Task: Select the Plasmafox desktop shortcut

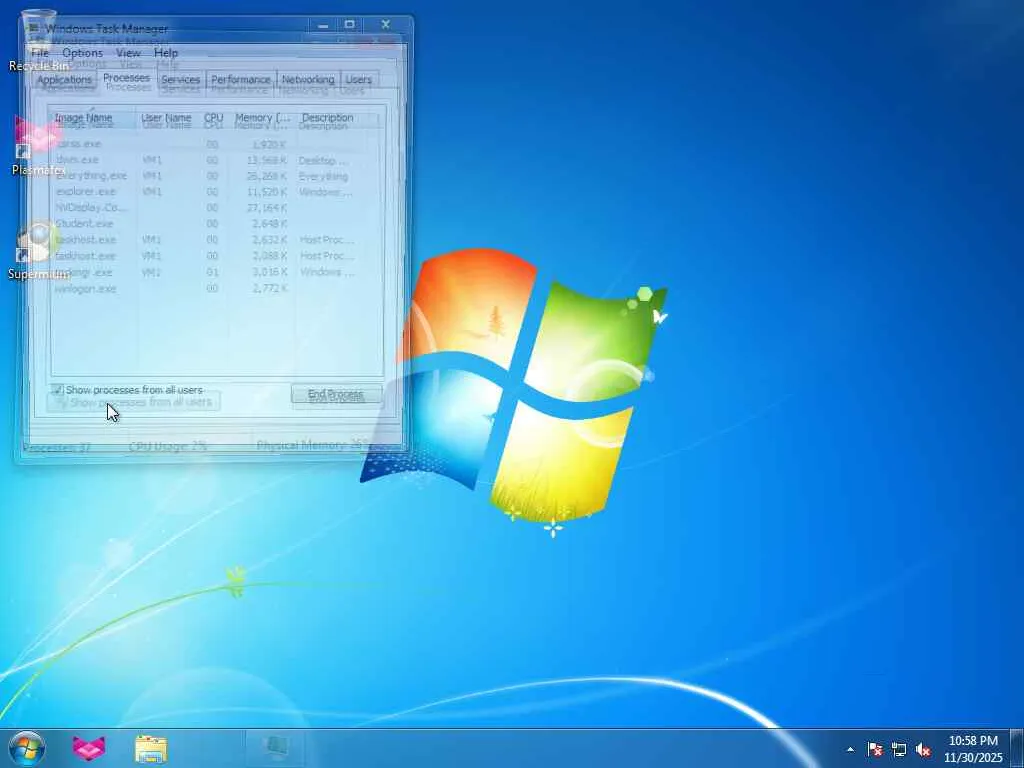Action: [38, 145]
